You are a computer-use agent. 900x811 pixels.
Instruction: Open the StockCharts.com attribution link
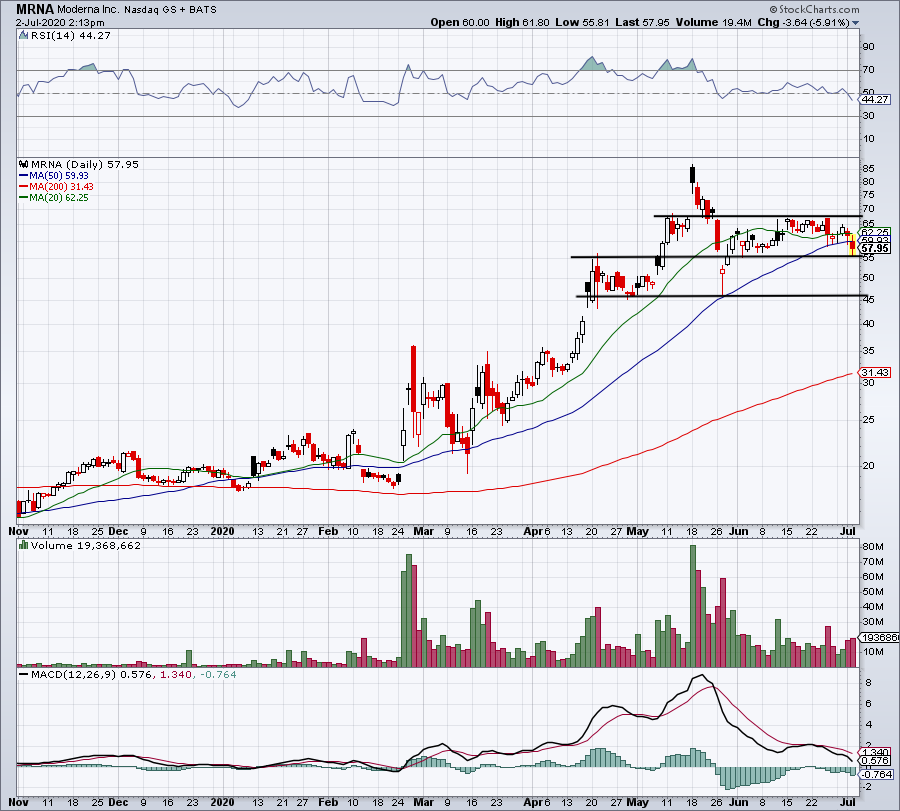(x=814, y=9)
